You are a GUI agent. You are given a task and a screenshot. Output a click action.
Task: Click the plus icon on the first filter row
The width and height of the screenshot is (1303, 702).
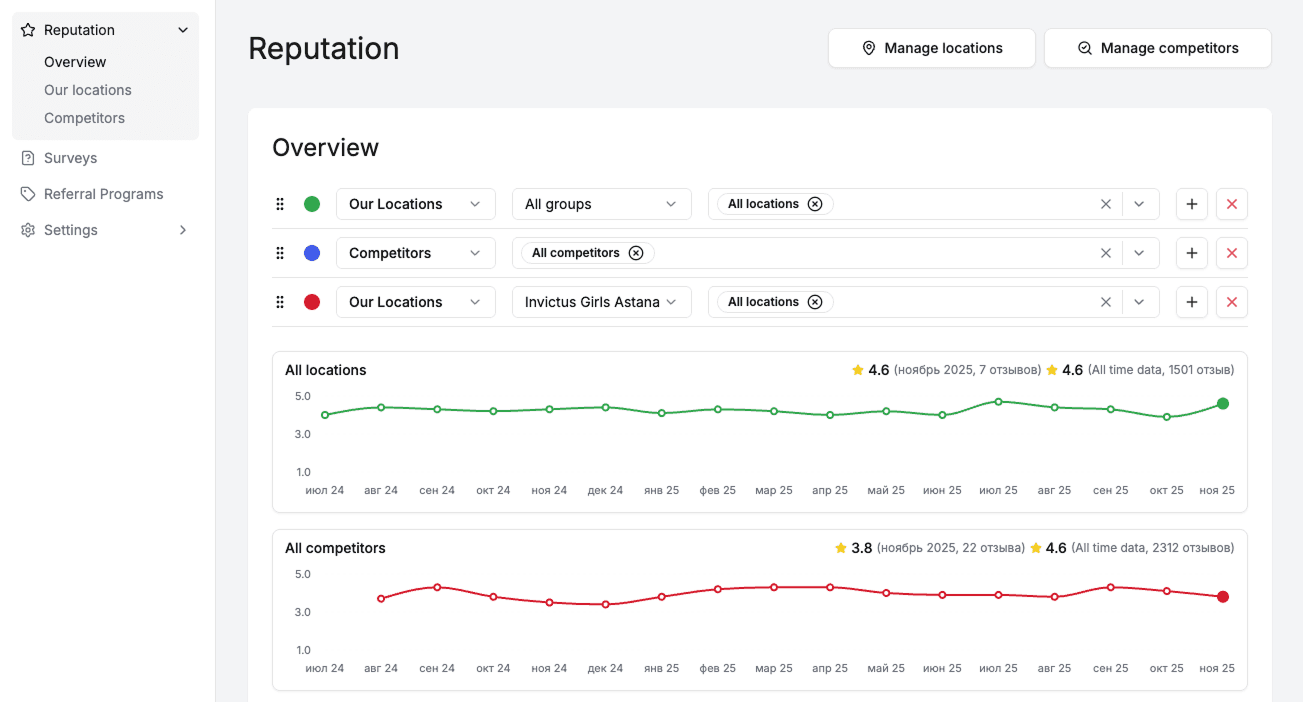coord(1191,203)
